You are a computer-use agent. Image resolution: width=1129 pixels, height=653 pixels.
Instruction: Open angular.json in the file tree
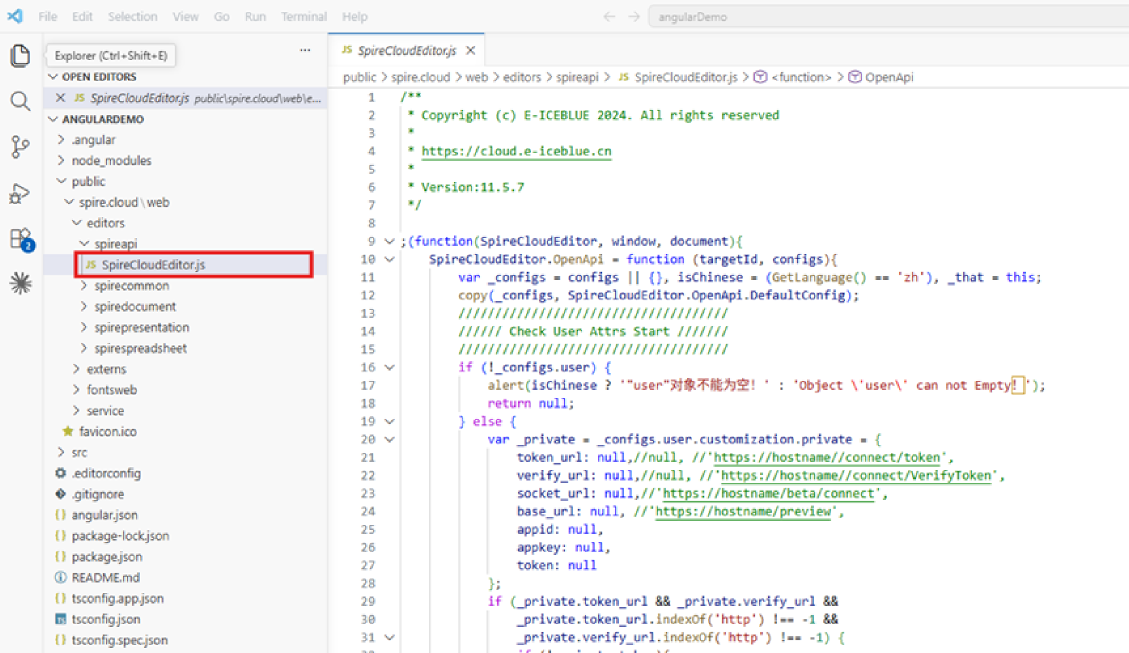click(104, 515)
